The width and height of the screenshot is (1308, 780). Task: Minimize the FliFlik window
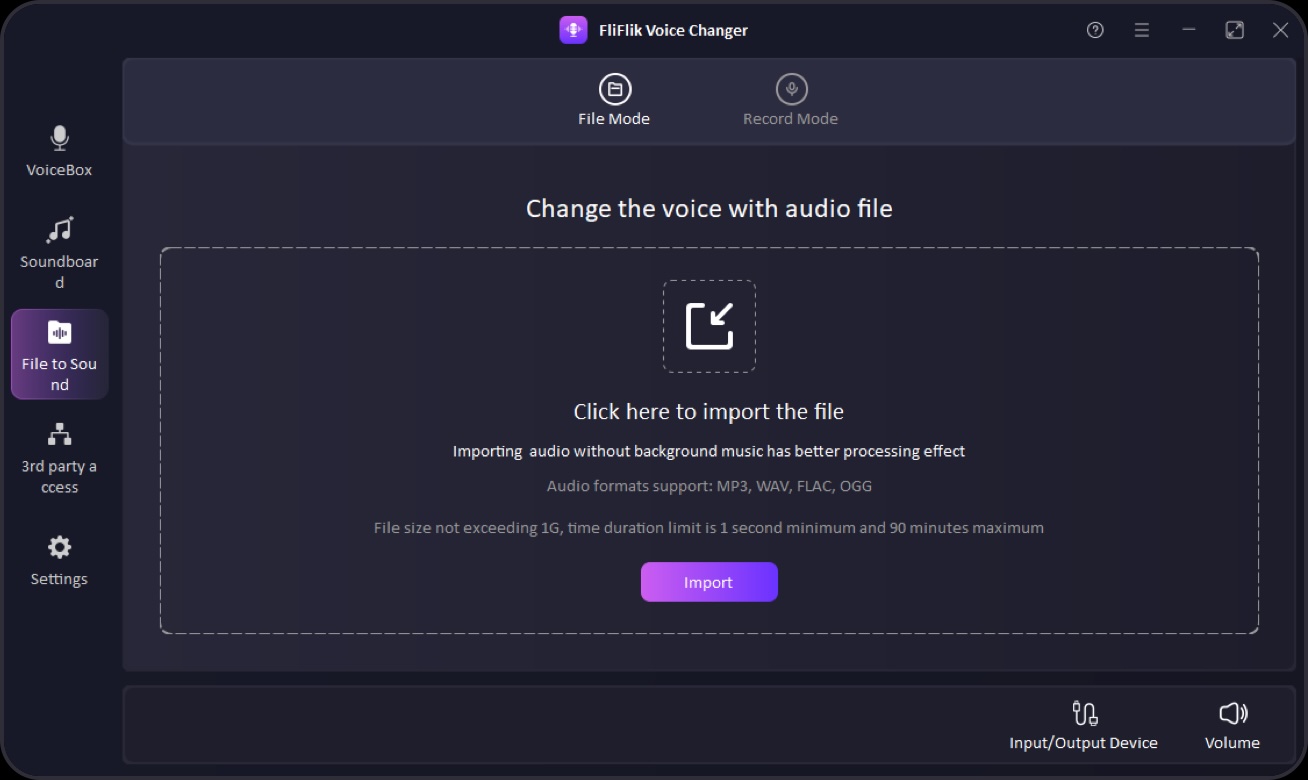(x=1189, y=30)
